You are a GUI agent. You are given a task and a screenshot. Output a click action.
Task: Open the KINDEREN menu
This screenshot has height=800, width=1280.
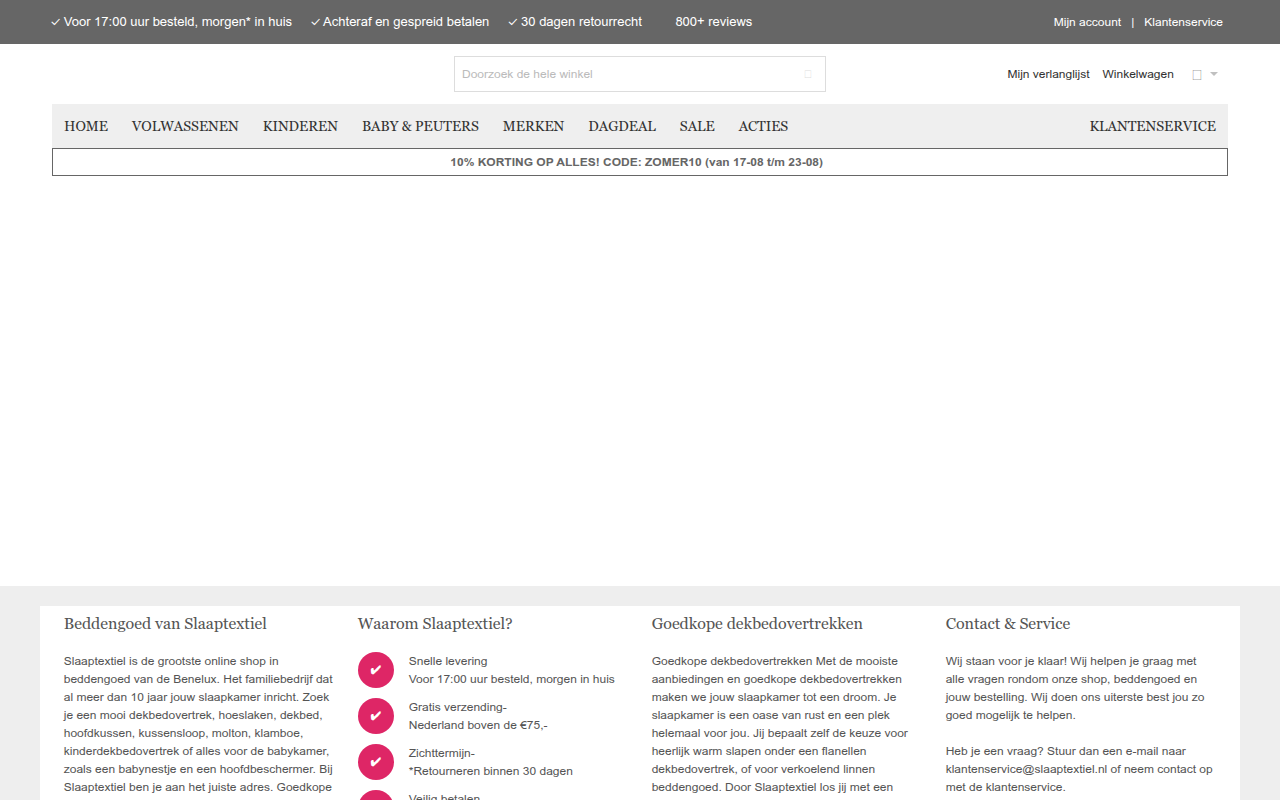(300, 126)
